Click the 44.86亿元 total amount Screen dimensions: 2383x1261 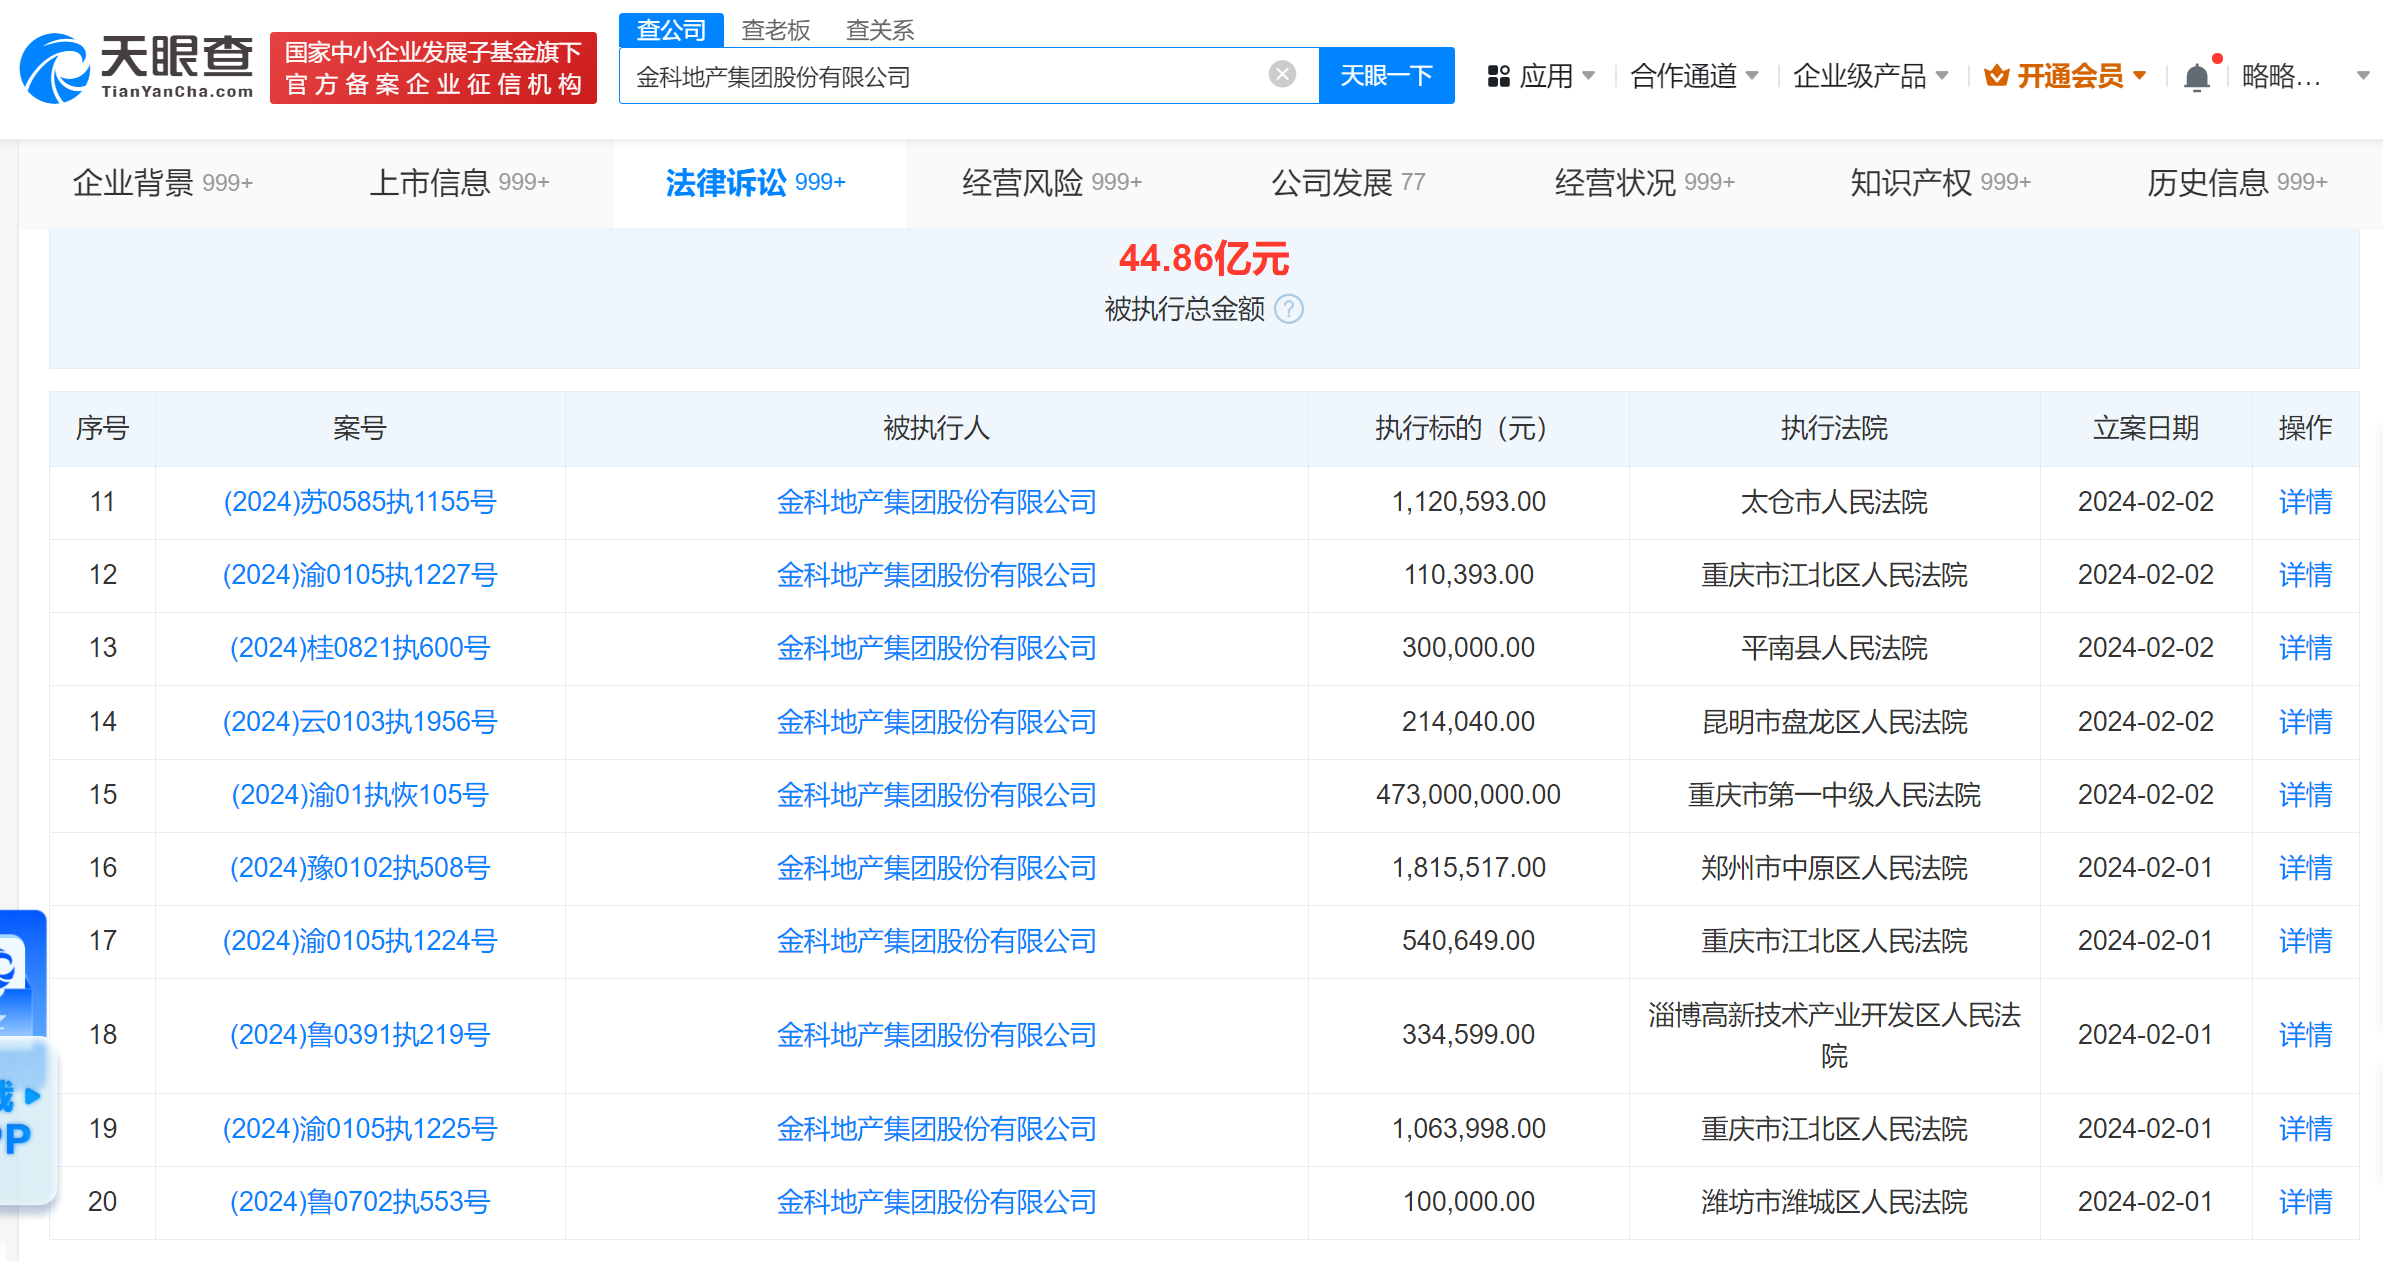click(1204, 259)
